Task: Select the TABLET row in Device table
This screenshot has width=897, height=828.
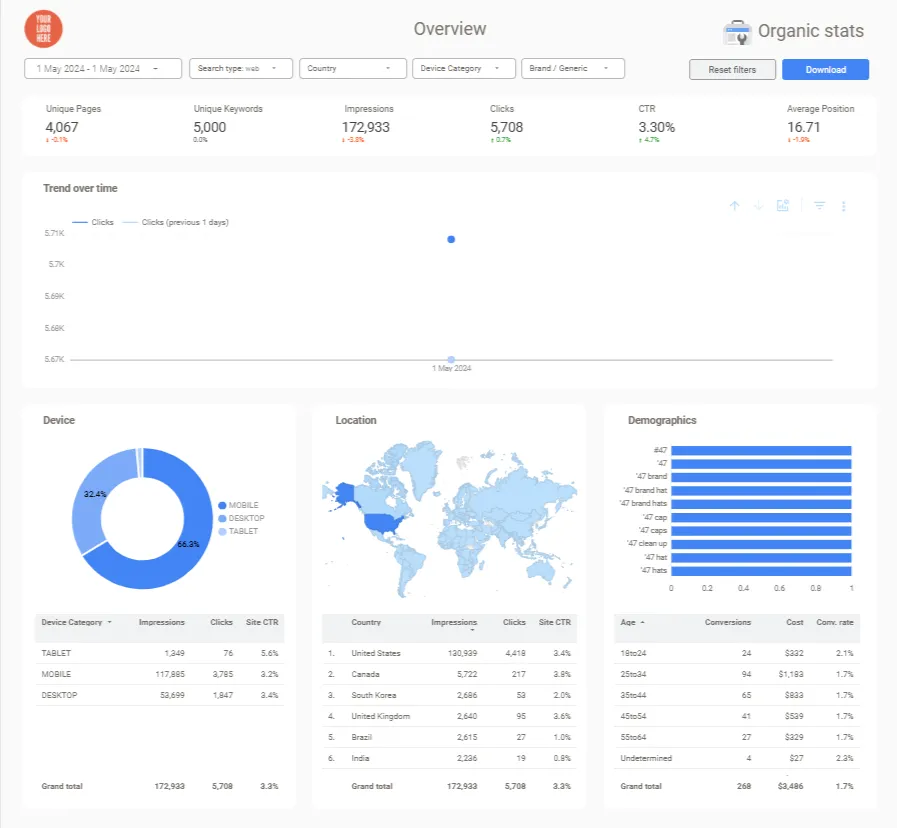Action: [x=160, y=653]
